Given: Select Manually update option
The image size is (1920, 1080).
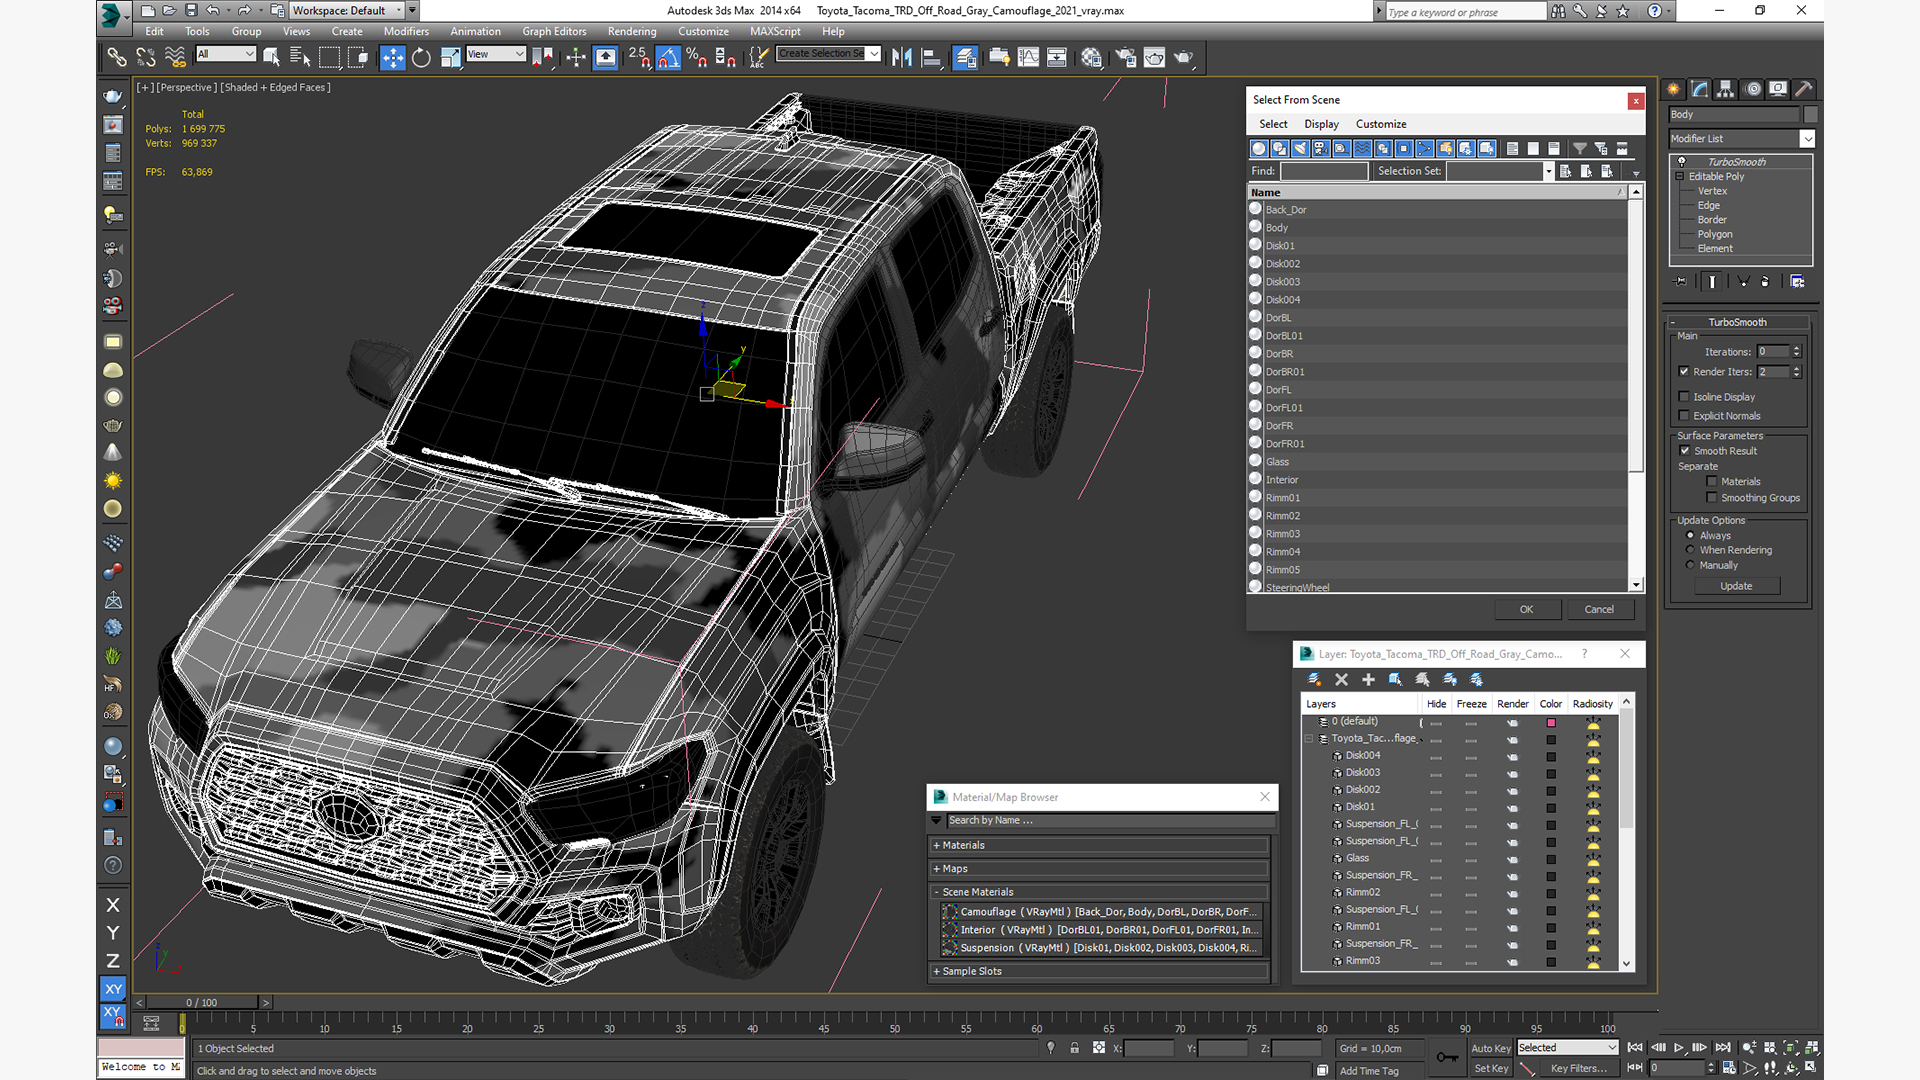Looking at the screenshot, I should pyautogui.click(x=1691, y=565).
